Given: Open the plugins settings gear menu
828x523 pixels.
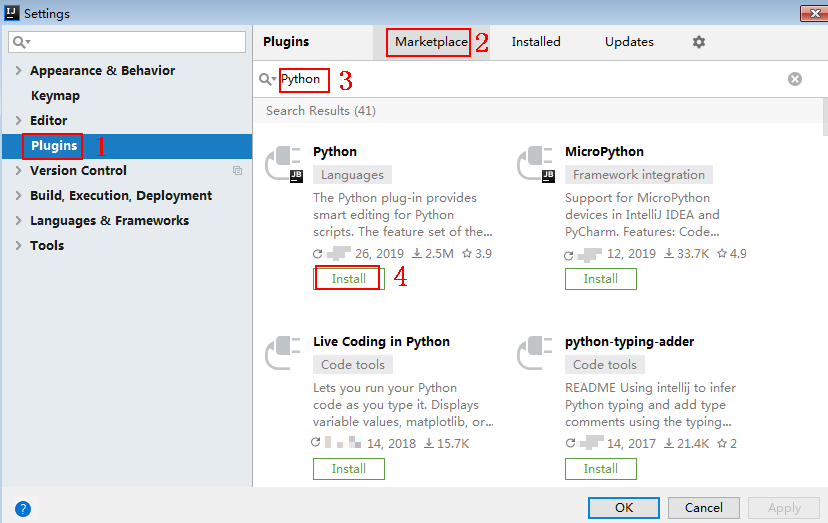Looking at the screenshot, I should tap(699, 42).
